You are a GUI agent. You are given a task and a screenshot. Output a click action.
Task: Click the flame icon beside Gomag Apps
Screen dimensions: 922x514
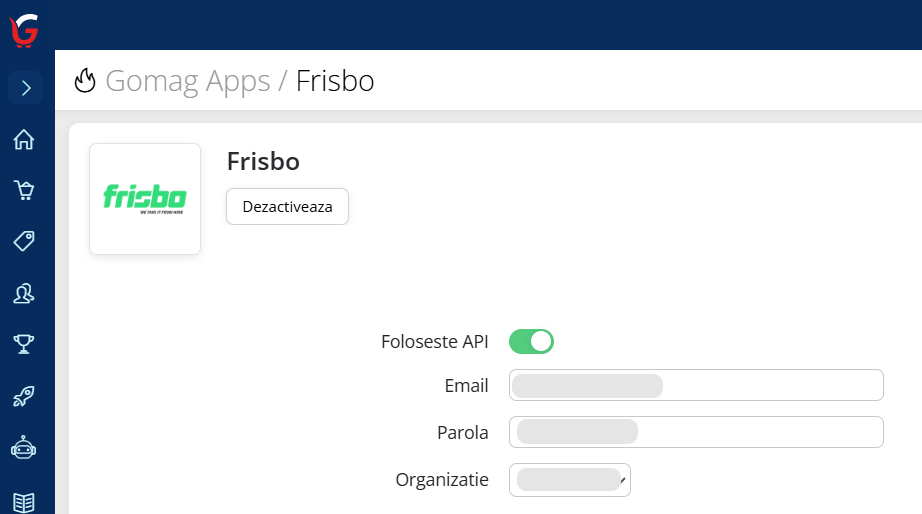85,81
